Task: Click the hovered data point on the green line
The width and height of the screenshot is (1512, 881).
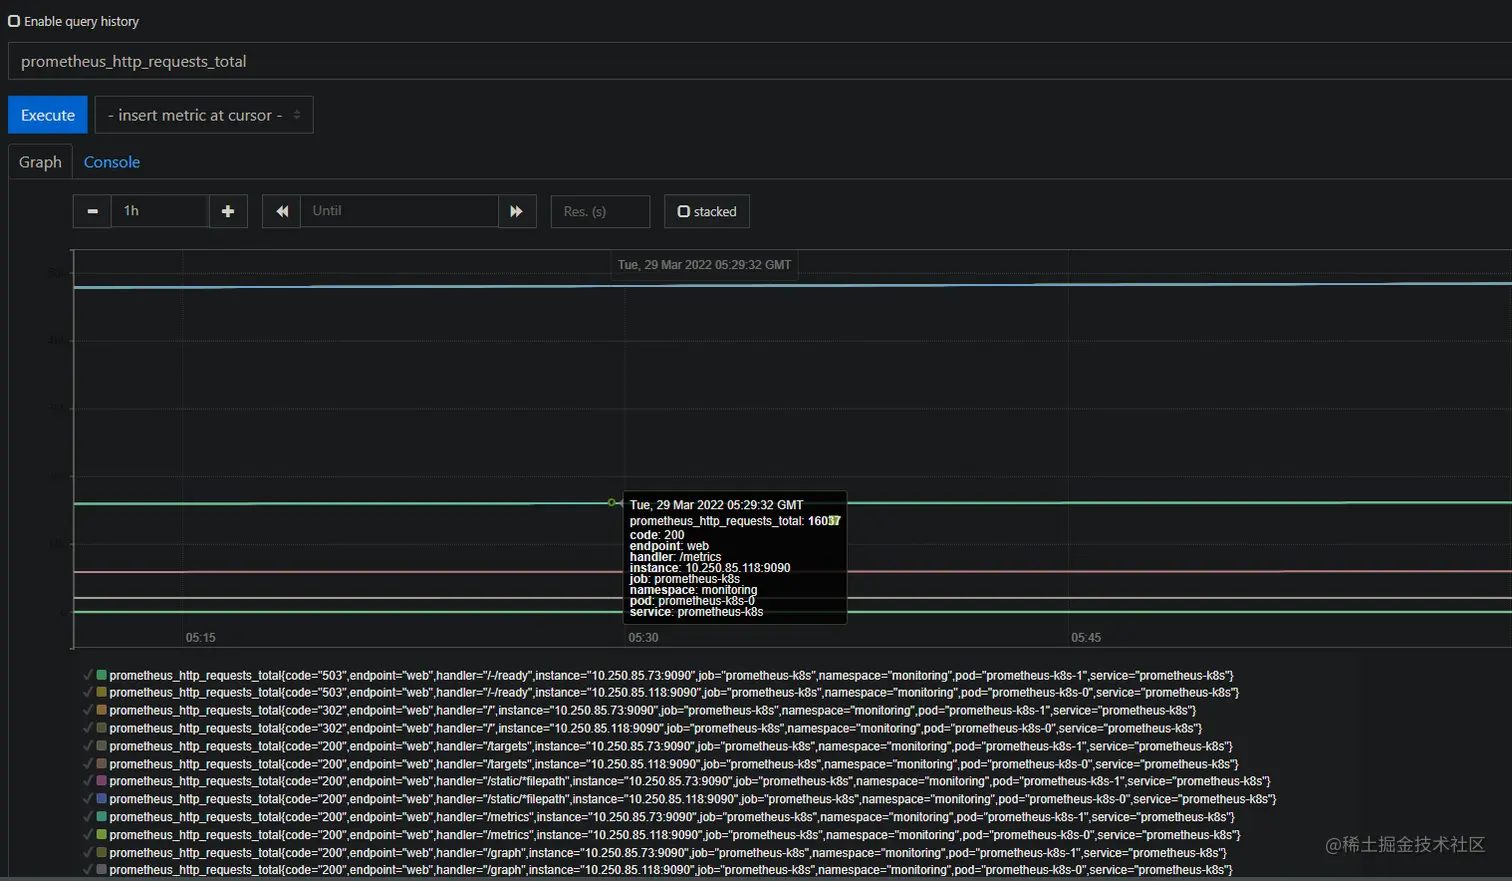Action: 612,503
